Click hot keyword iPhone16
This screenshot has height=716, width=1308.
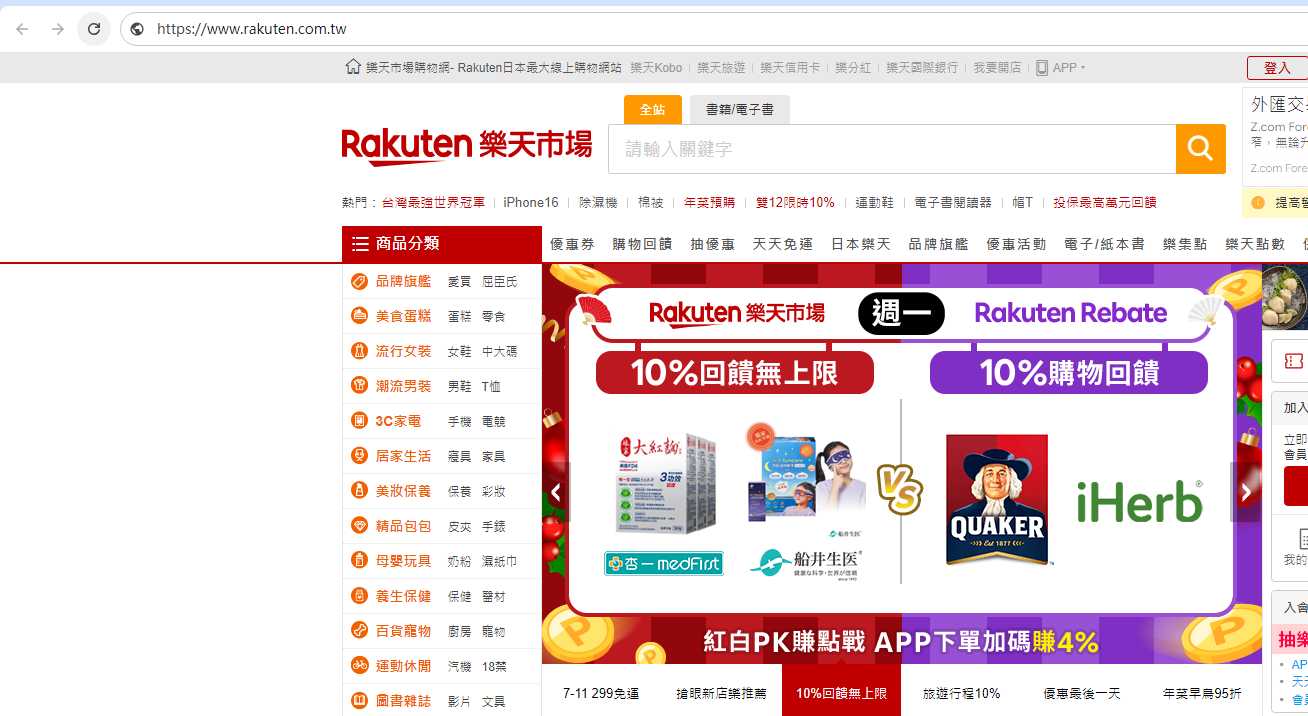531,202
